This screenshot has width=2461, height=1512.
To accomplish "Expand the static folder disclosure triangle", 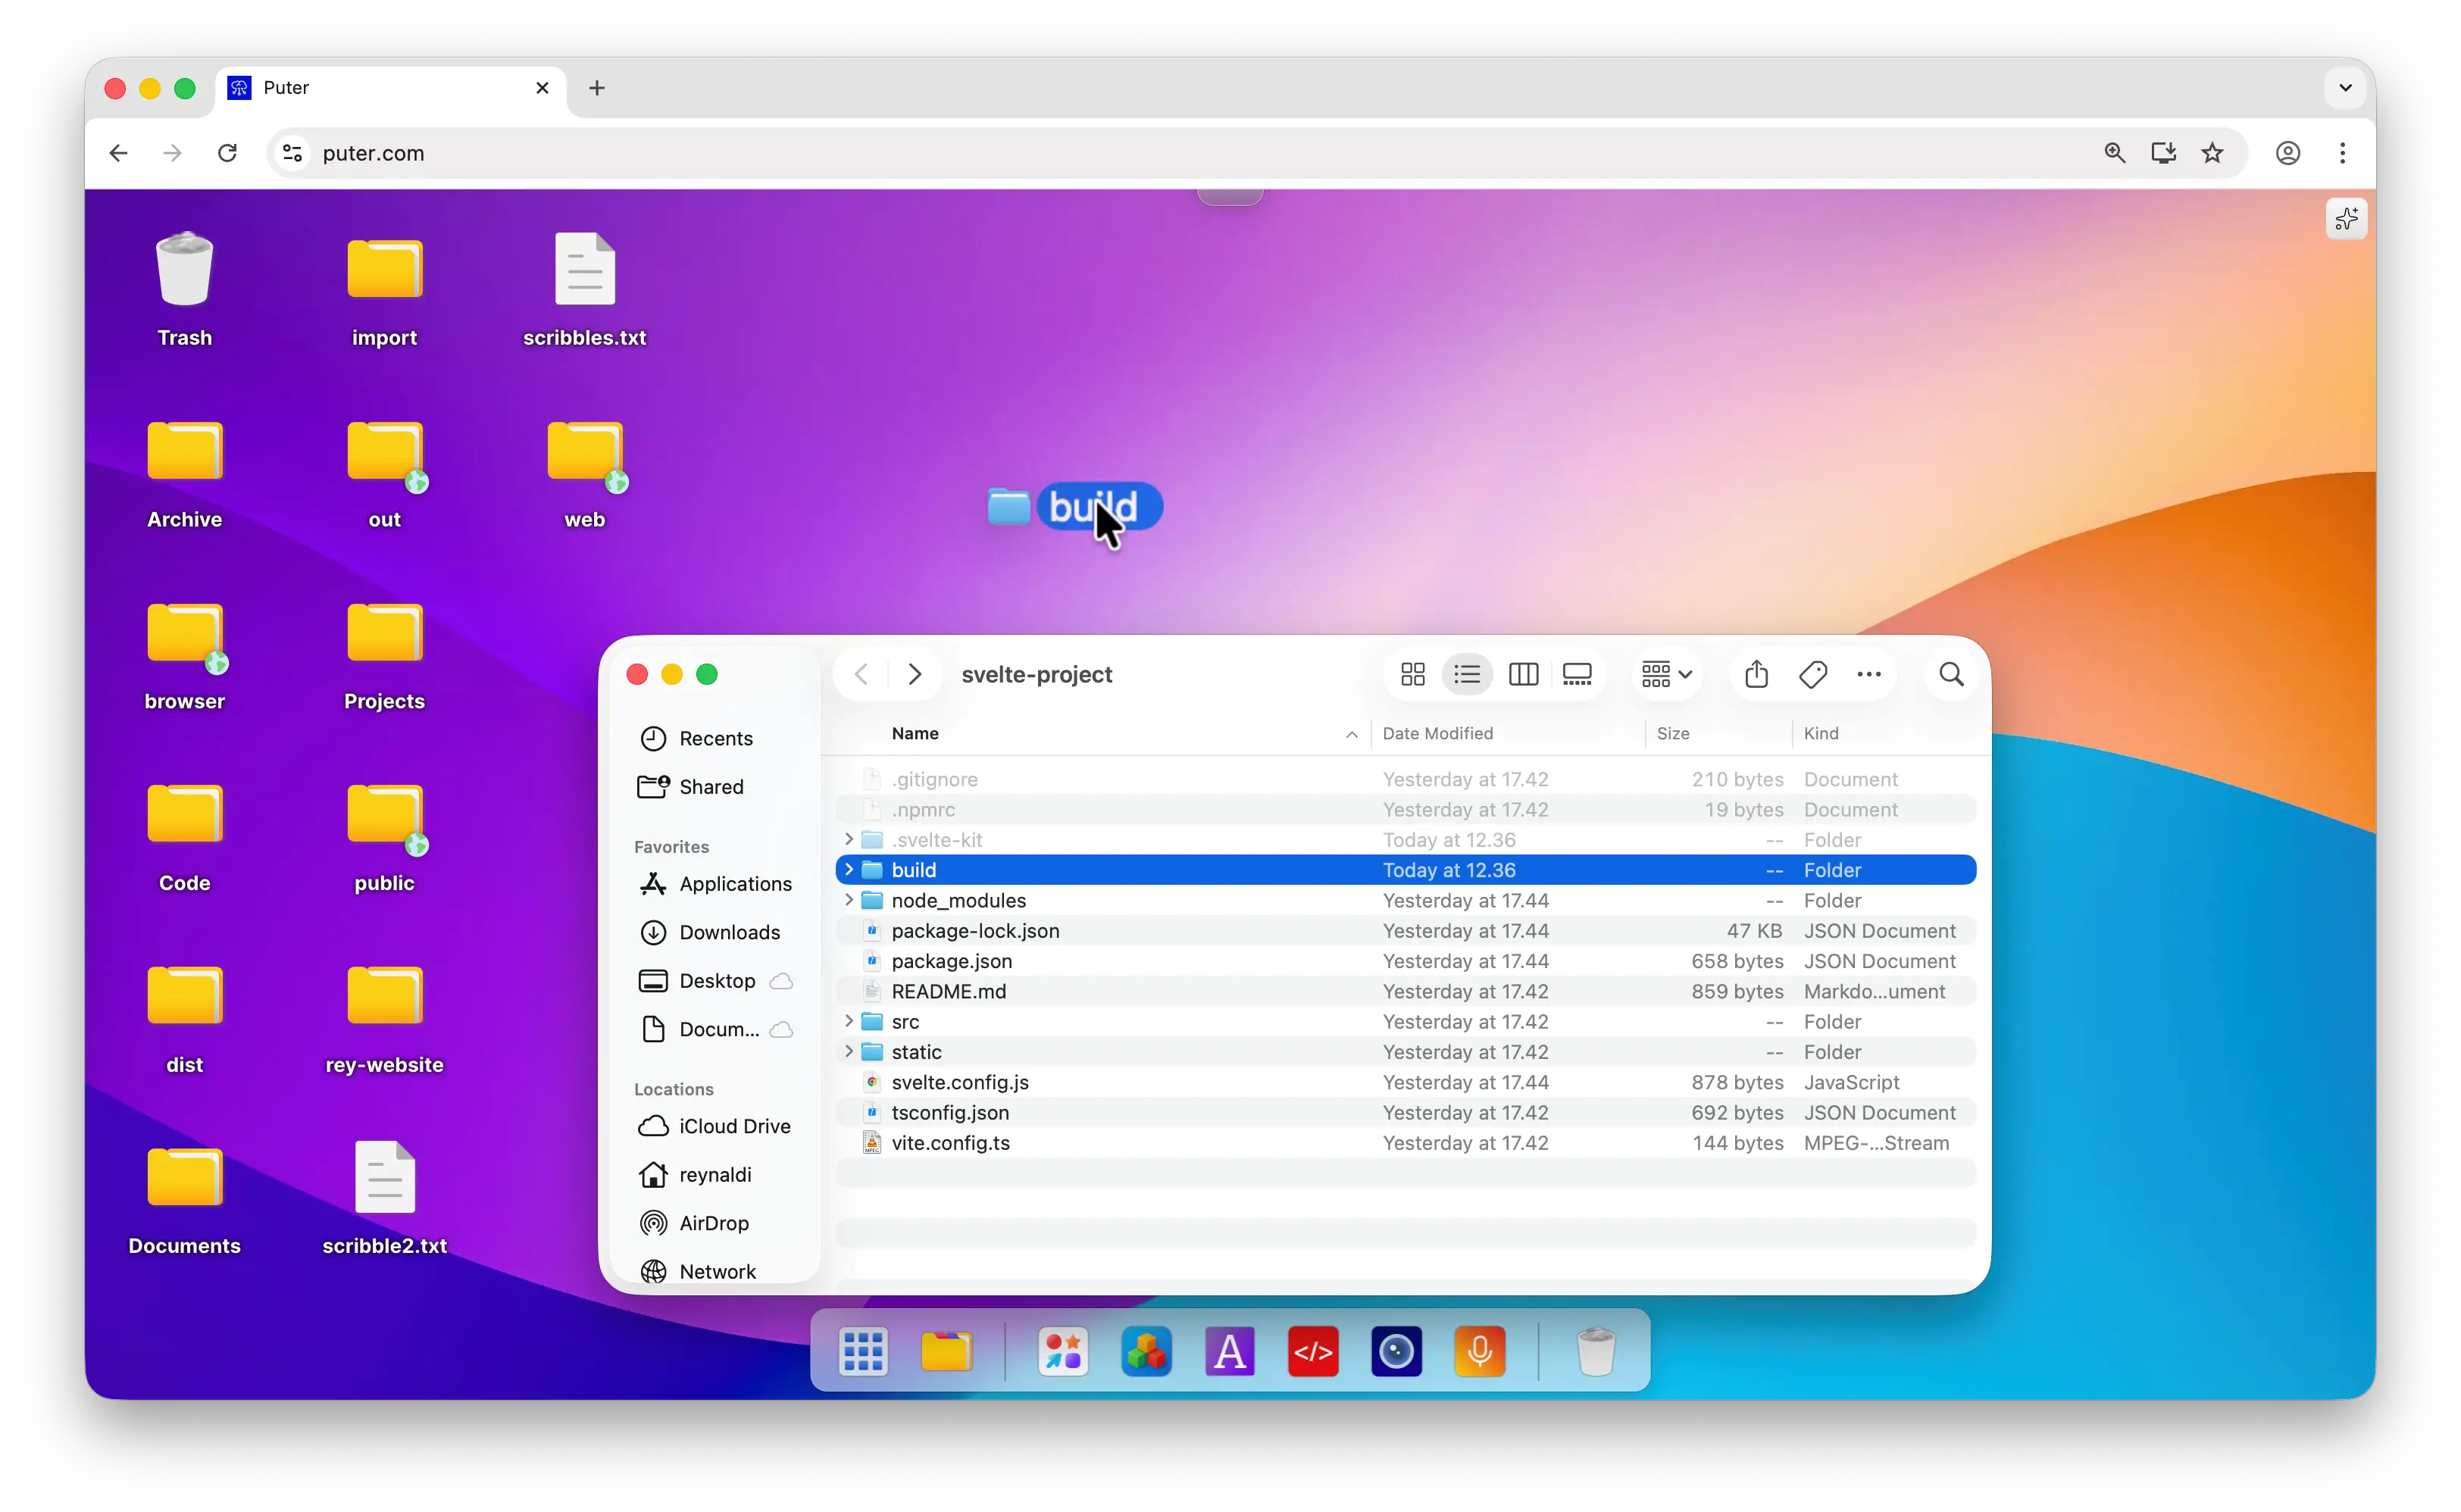I will point(848,1051).
